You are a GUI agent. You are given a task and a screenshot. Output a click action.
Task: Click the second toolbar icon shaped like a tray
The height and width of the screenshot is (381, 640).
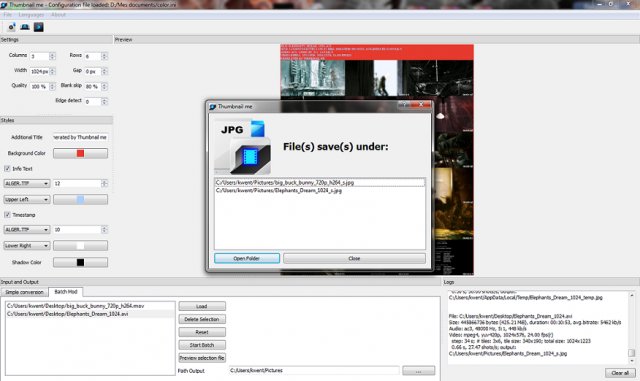(25, 27)
